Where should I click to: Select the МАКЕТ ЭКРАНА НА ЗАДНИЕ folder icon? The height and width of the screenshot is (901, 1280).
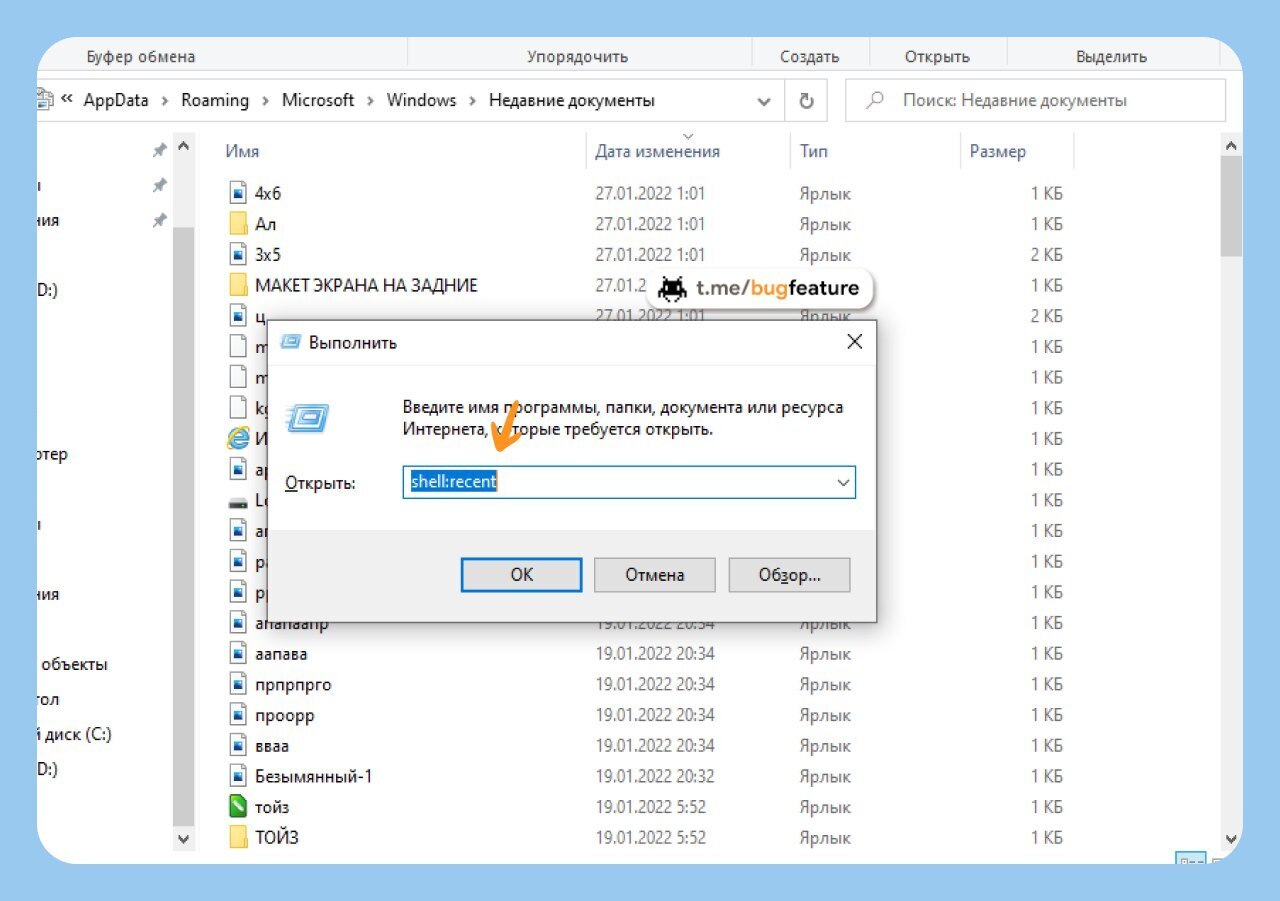[238, 285]
